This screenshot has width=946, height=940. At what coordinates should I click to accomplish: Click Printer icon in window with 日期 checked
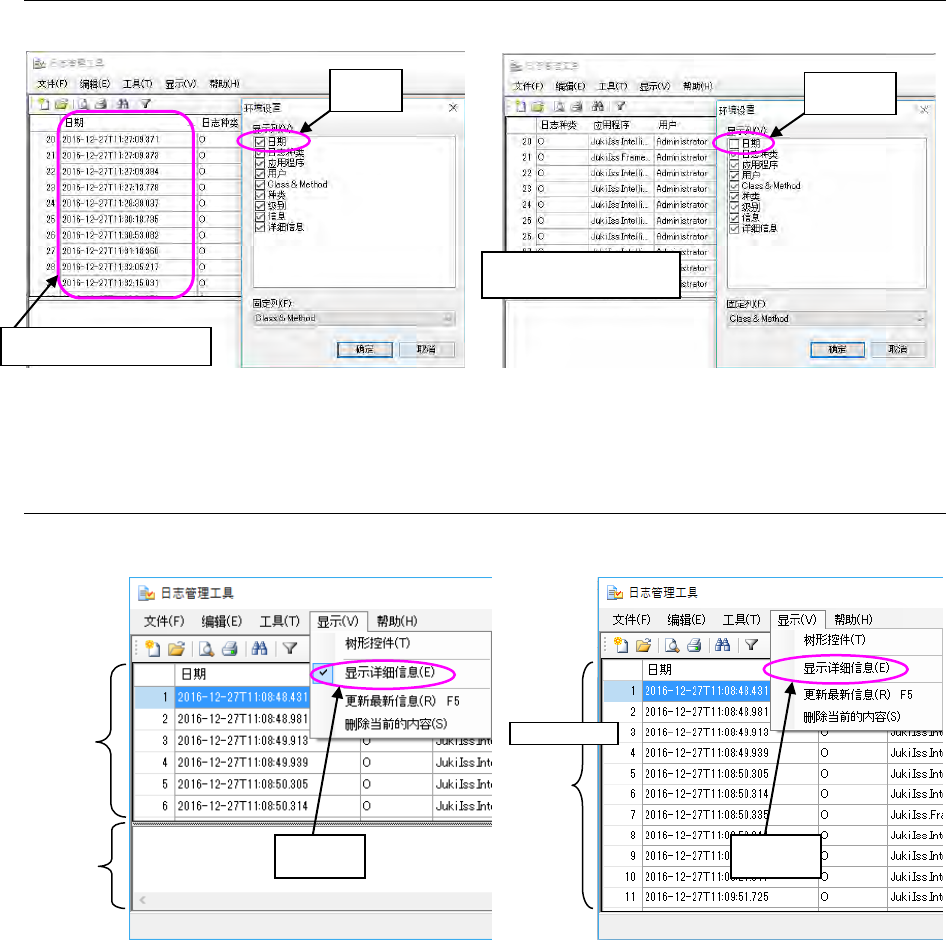101,104
